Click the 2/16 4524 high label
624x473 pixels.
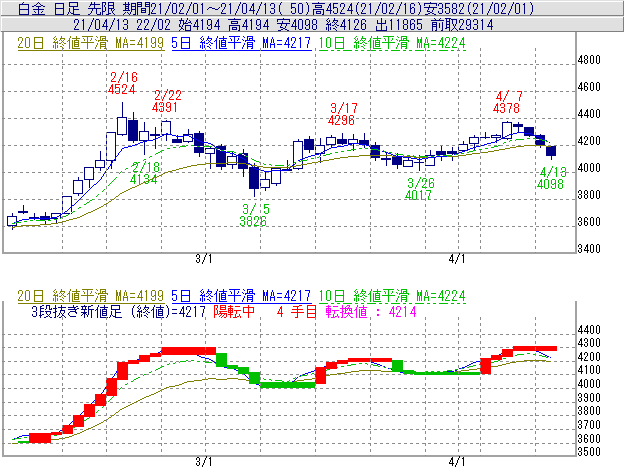click(123, 83)
